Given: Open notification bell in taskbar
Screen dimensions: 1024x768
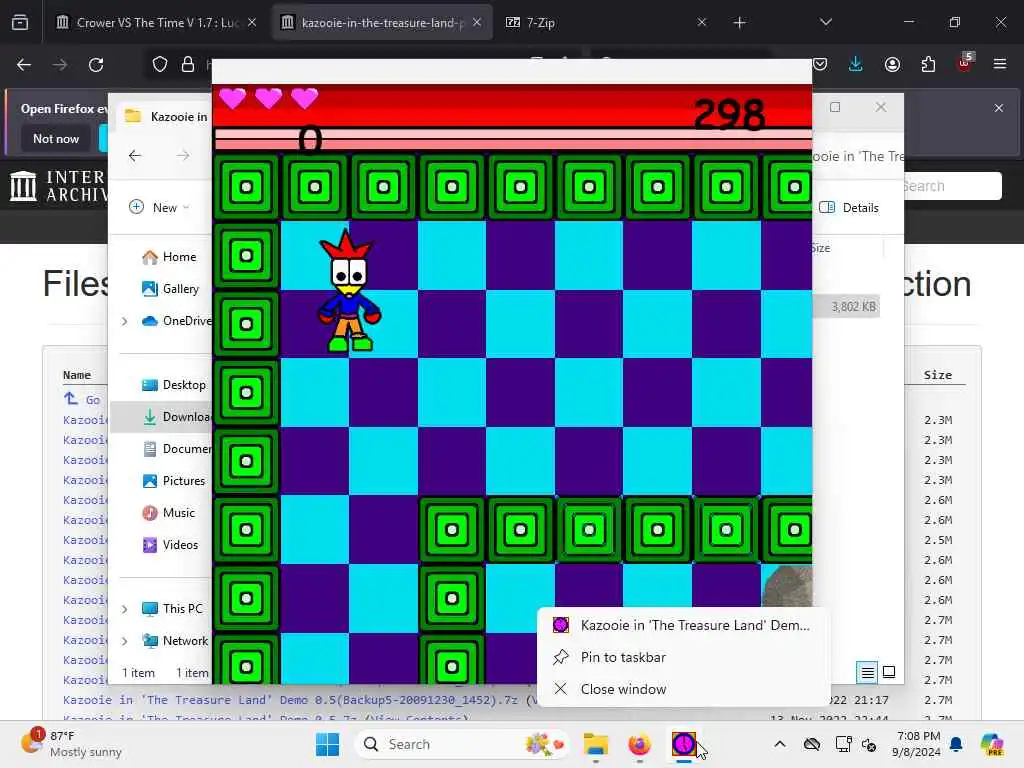Looking at the screenshot, I should point(956,744).
